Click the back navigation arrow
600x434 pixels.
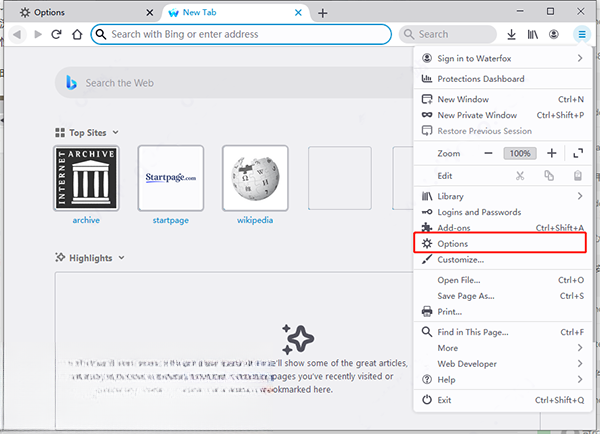[x=17, y=34]
